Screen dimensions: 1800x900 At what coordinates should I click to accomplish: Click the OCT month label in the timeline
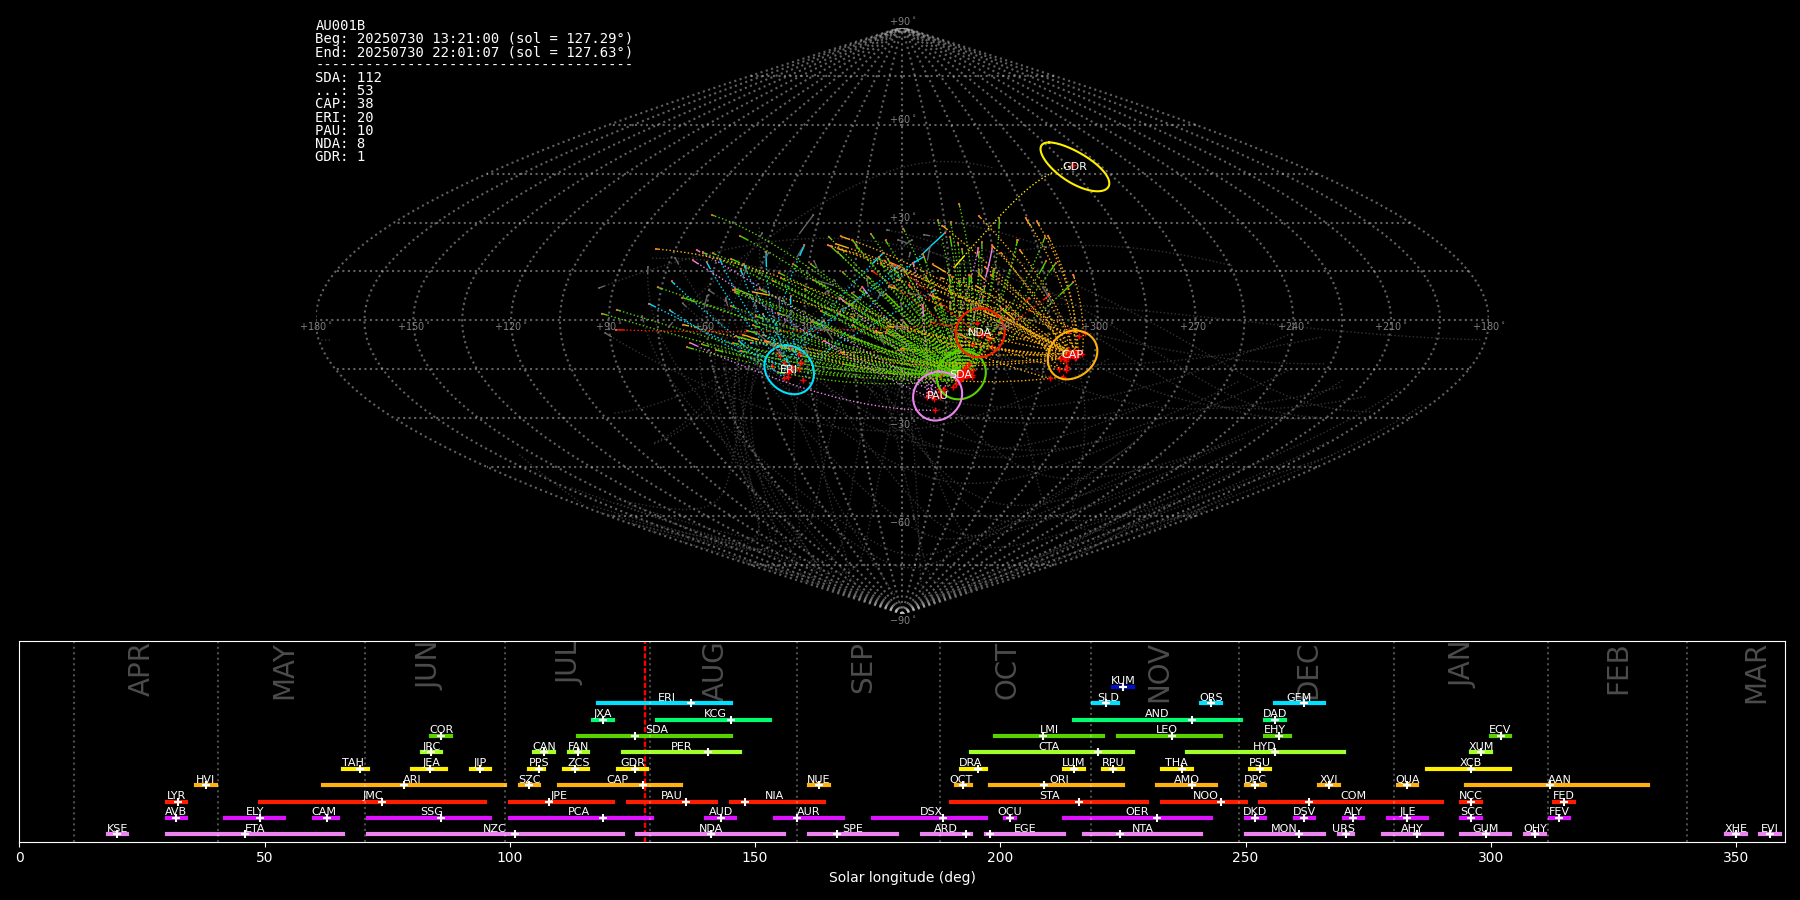(1007, 672)
